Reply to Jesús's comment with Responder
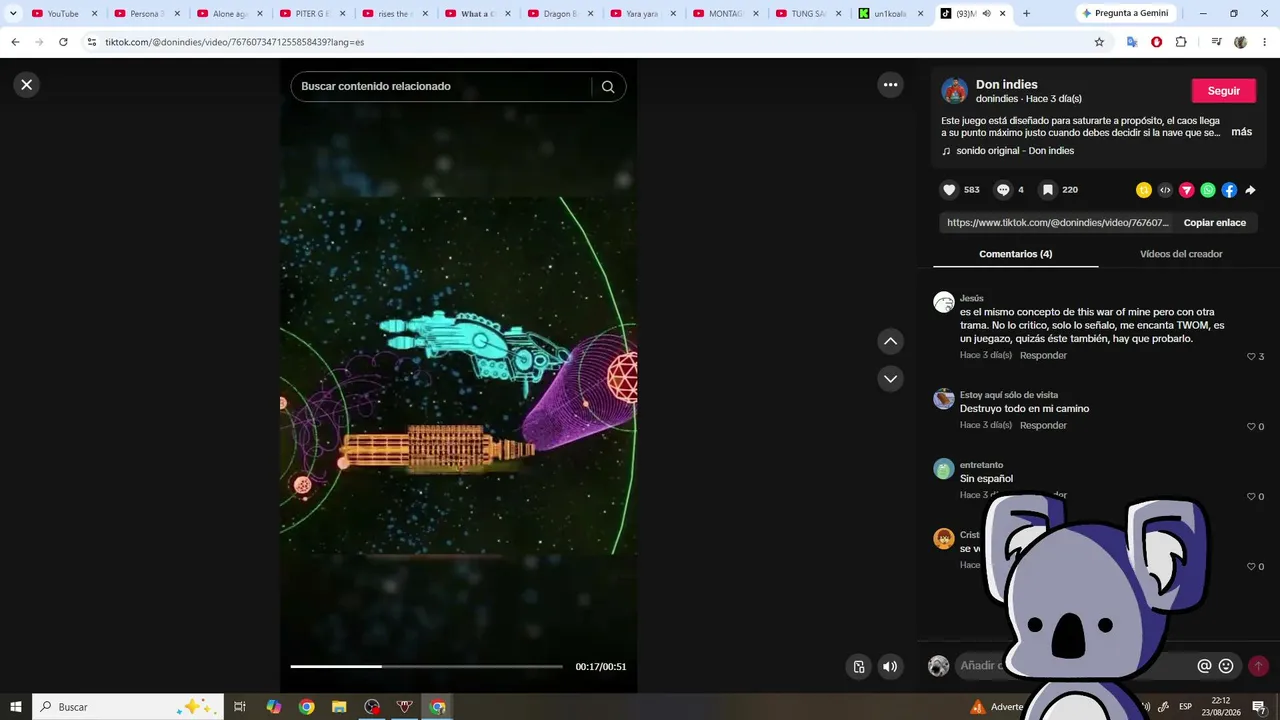This screenshot has width=1280, height=720. click(x=1043, y=355)
